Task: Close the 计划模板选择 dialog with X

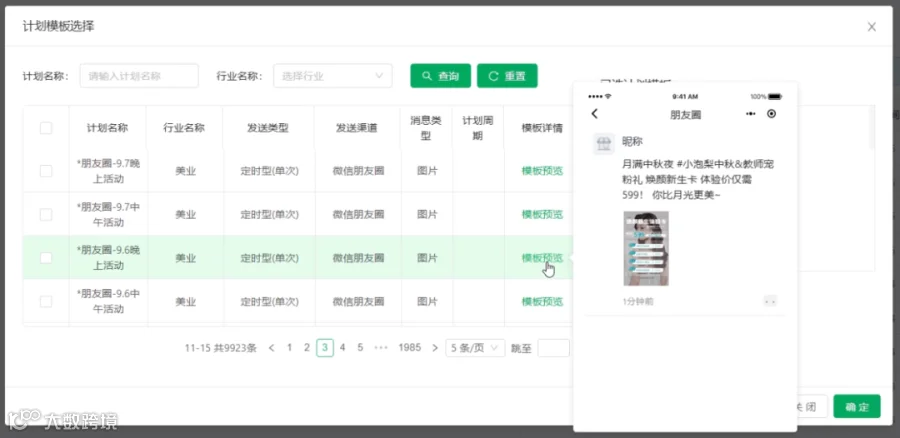Action: [872, 26]
